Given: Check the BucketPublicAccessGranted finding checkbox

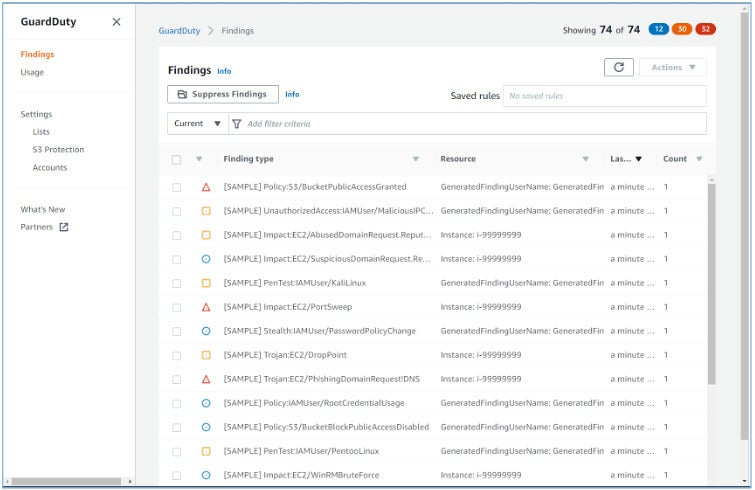Looking at the screenshot, I should click(x=177, y=187).
